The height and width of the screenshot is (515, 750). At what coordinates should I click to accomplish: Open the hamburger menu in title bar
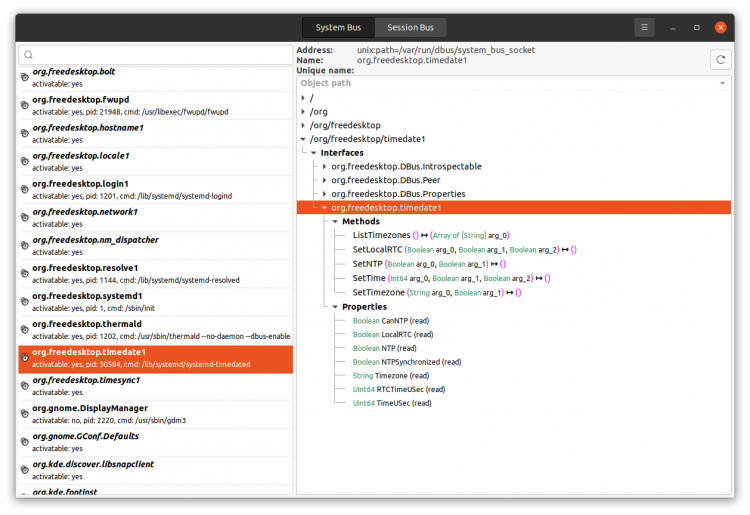(x=645, y=27)
